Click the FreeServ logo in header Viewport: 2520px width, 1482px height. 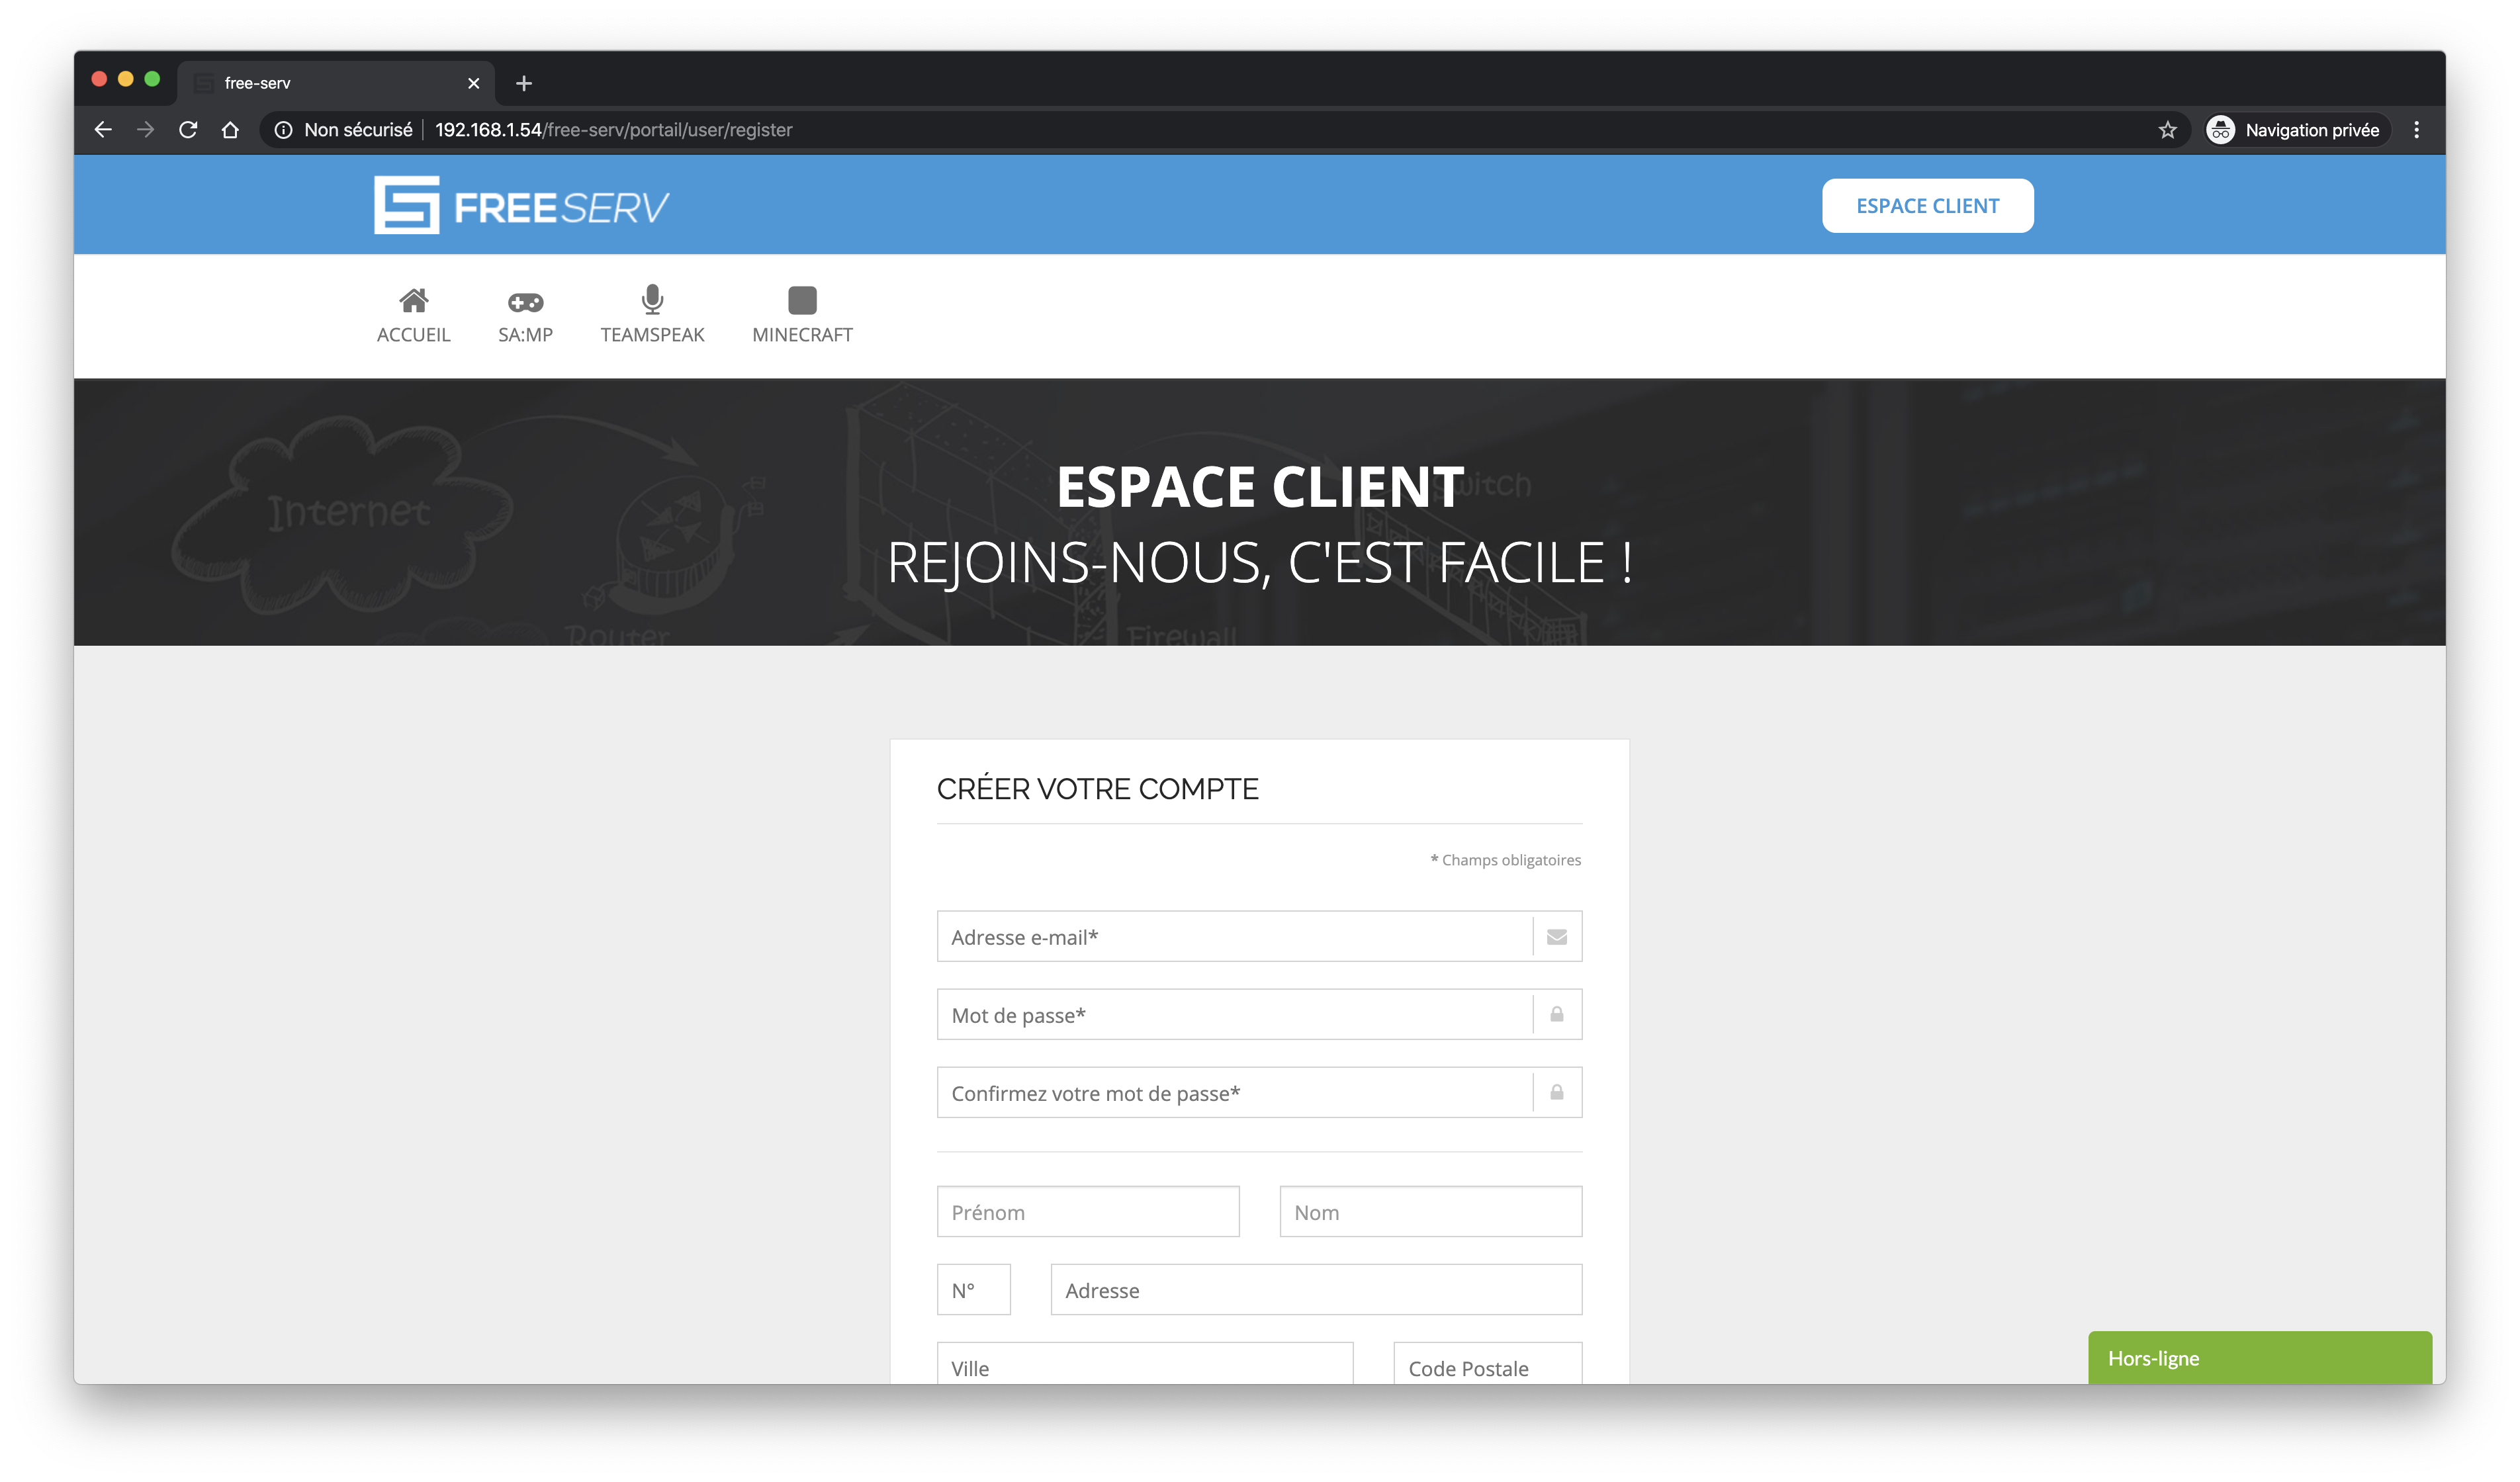tap(521, 205)
